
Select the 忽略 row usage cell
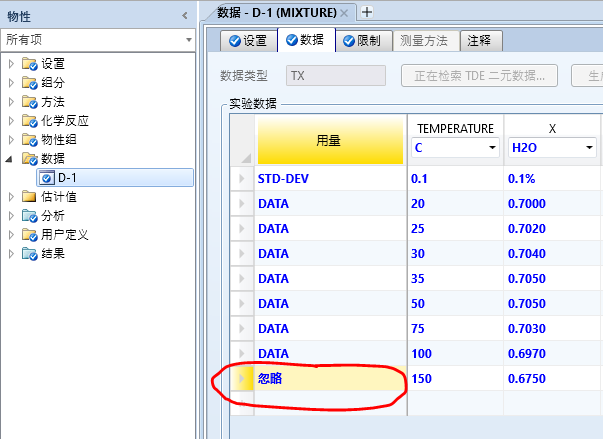click(x=329, y=379)
